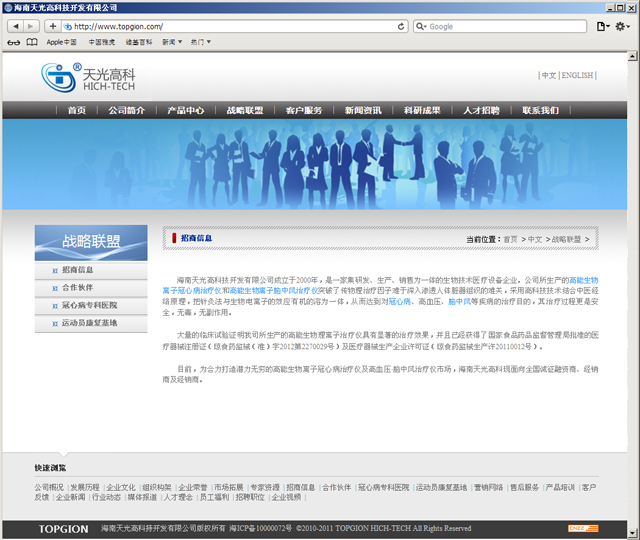This screenshot has width=640, height=540.
Task: Click 冠心病专科医院 sidebar link
Action: 89,305
